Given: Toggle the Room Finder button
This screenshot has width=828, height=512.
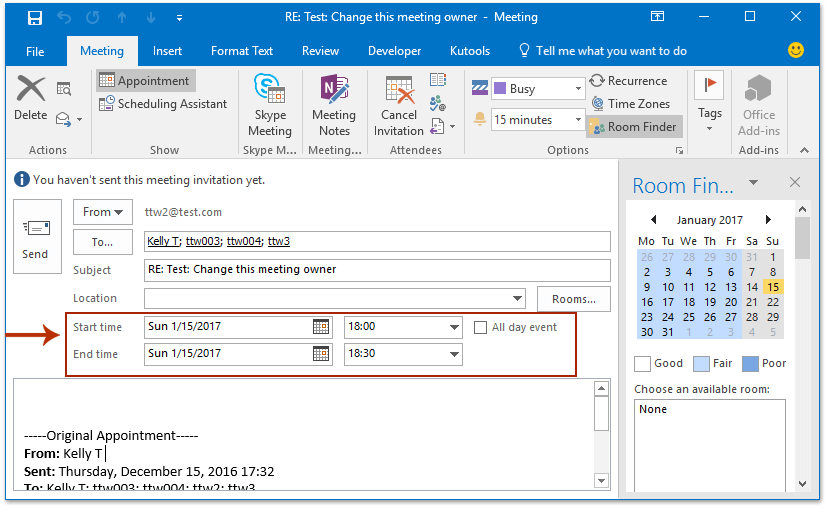Looking at the screenshot, I should pyautogui.click(x=633, y=127).
